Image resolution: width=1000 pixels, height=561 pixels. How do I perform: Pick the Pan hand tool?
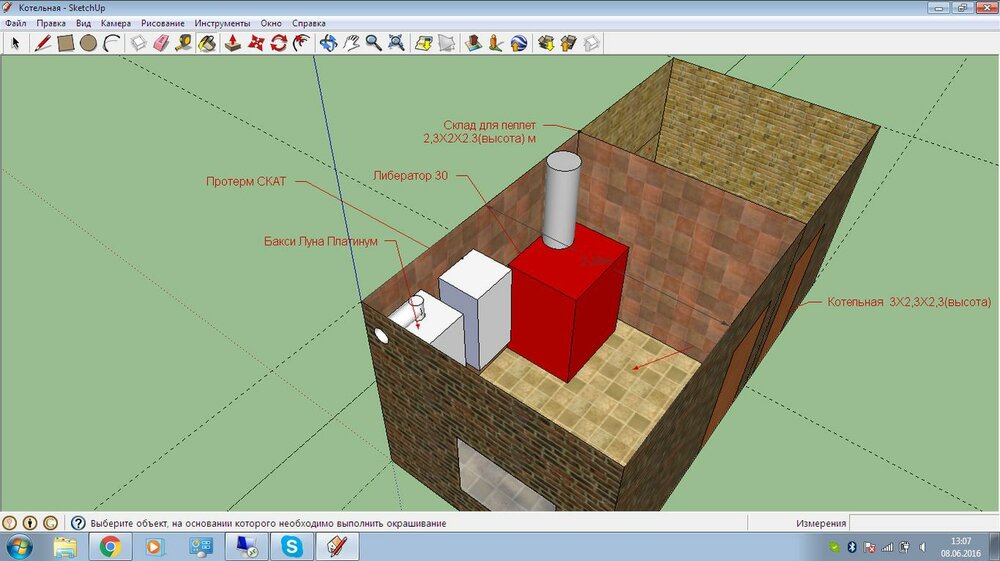click(x=351, y=43)
